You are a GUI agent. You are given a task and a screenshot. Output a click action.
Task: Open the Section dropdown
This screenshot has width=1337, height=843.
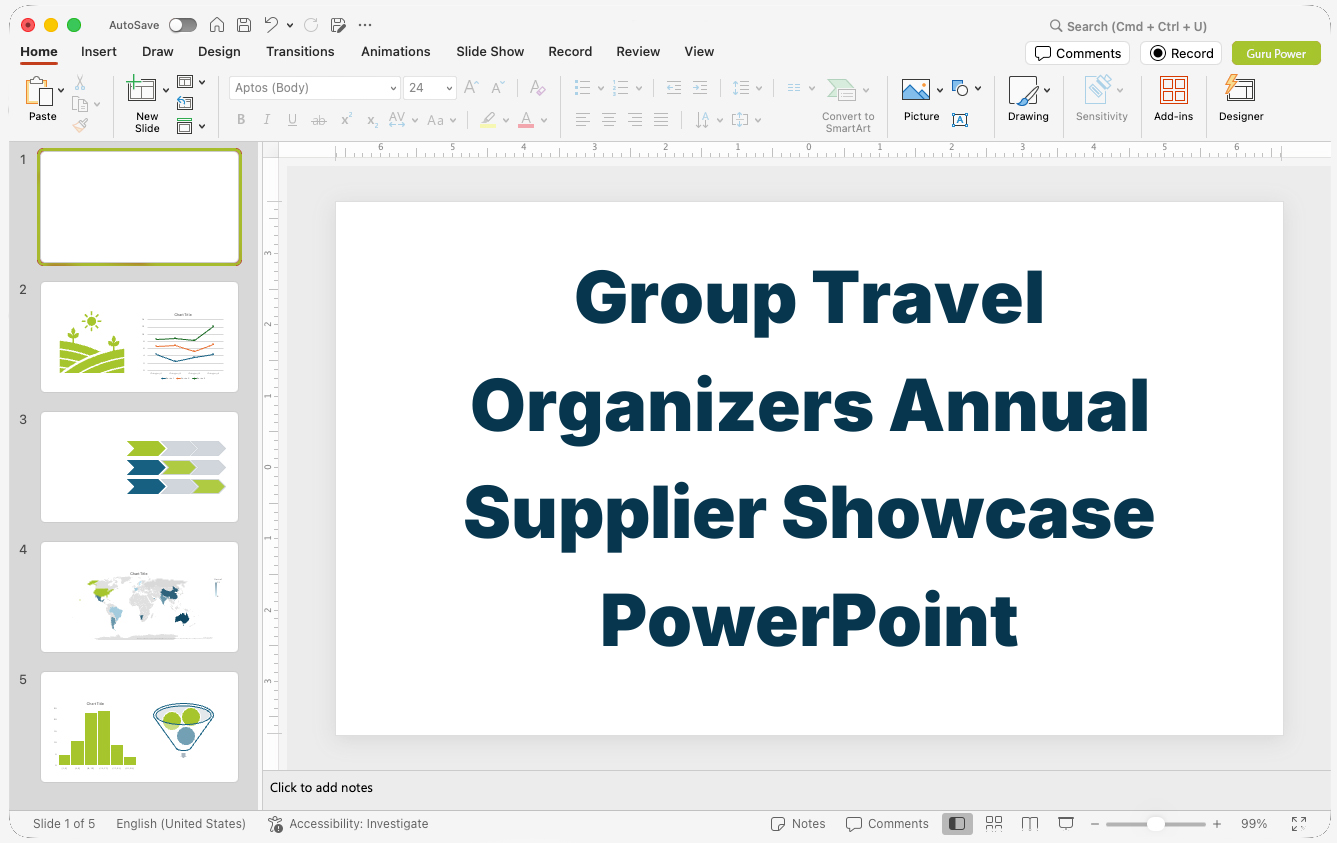(x=191, y=126)
